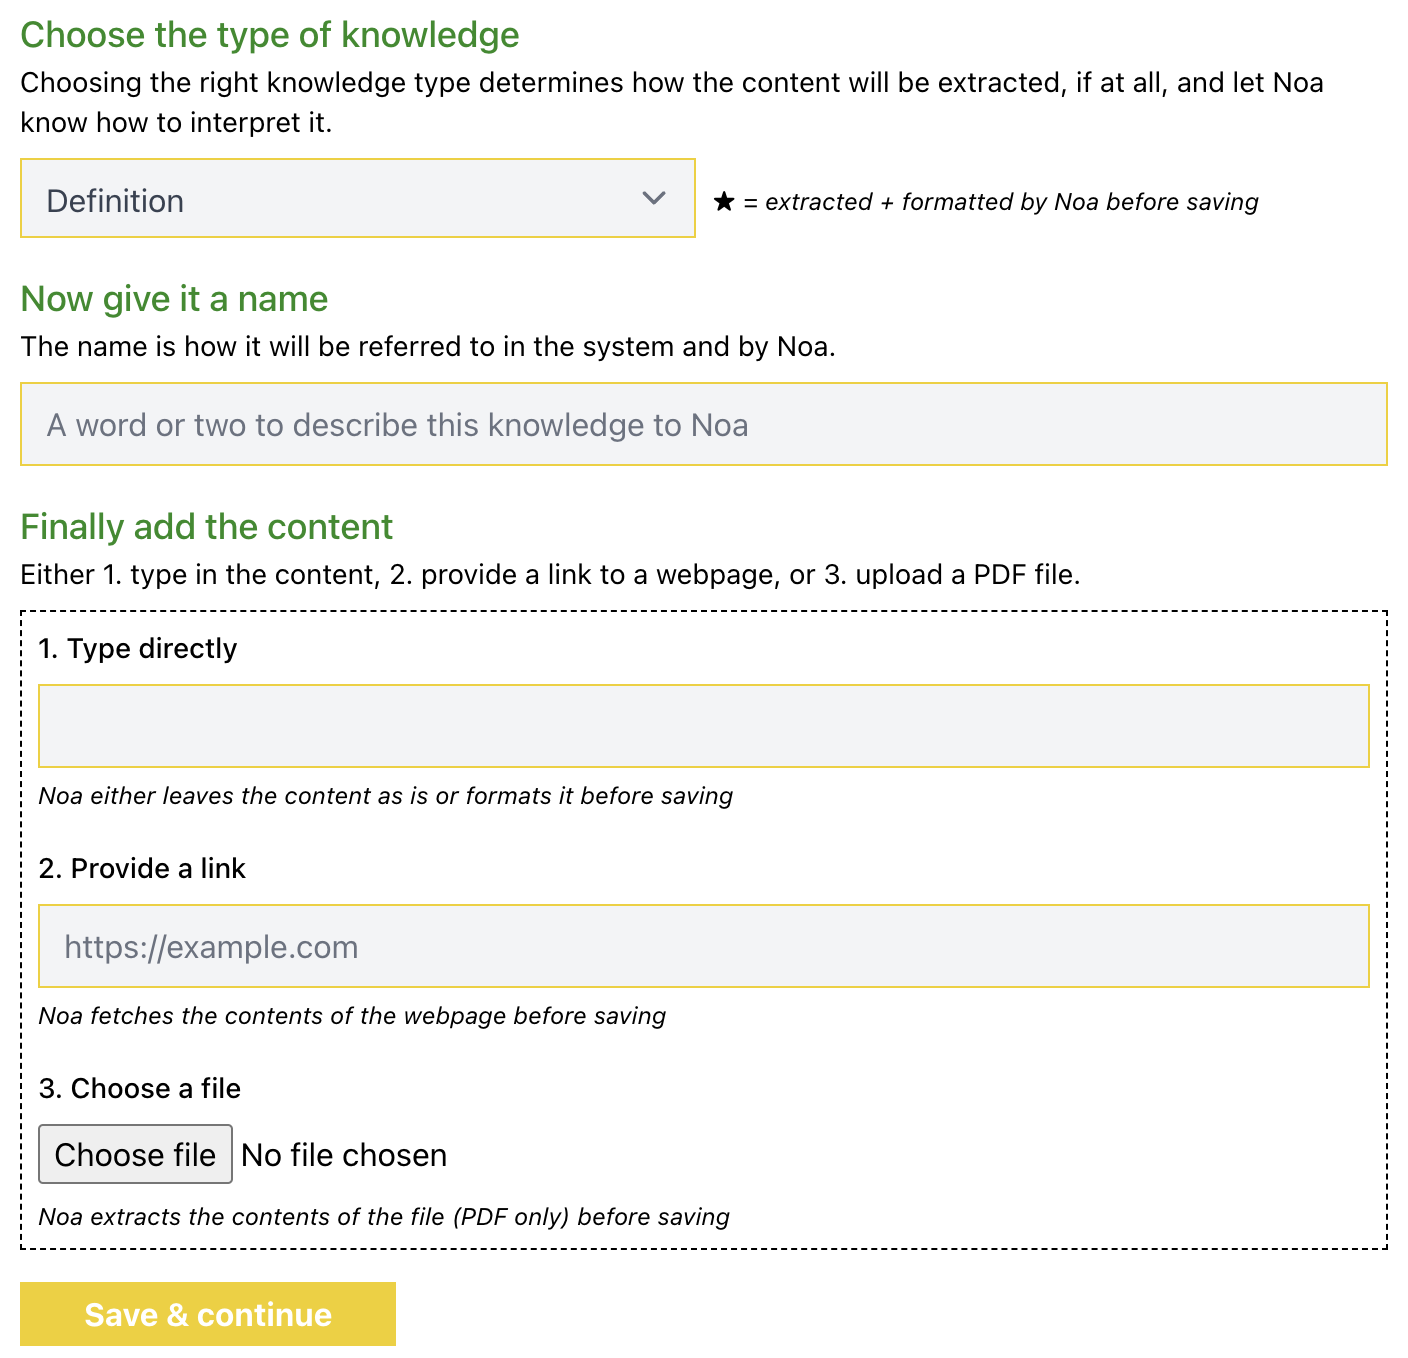Viewport: 1408px width, 1358px height.
Task: Focus the https://example.com link field
Action: [703, 946]
